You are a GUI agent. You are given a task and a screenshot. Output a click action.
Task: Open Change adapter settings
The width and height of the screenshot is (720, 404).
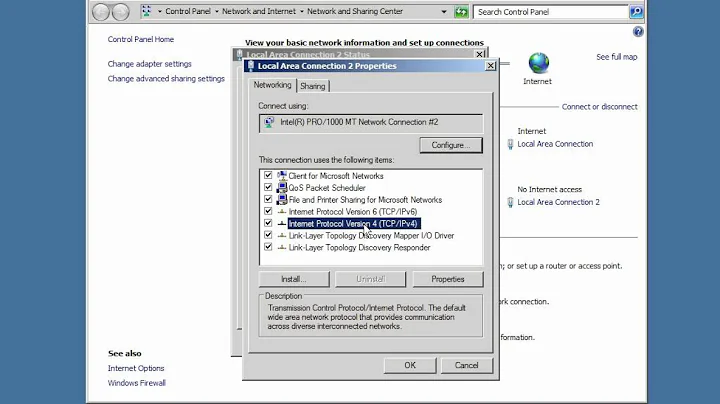pos(150,64)
